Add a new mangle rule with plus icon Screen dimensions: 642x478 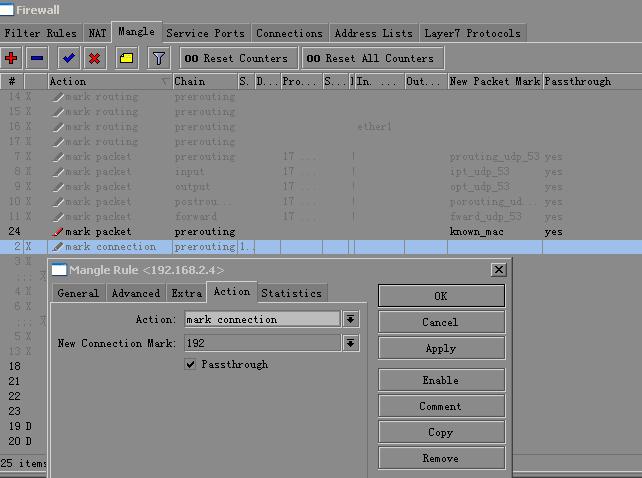11,58
